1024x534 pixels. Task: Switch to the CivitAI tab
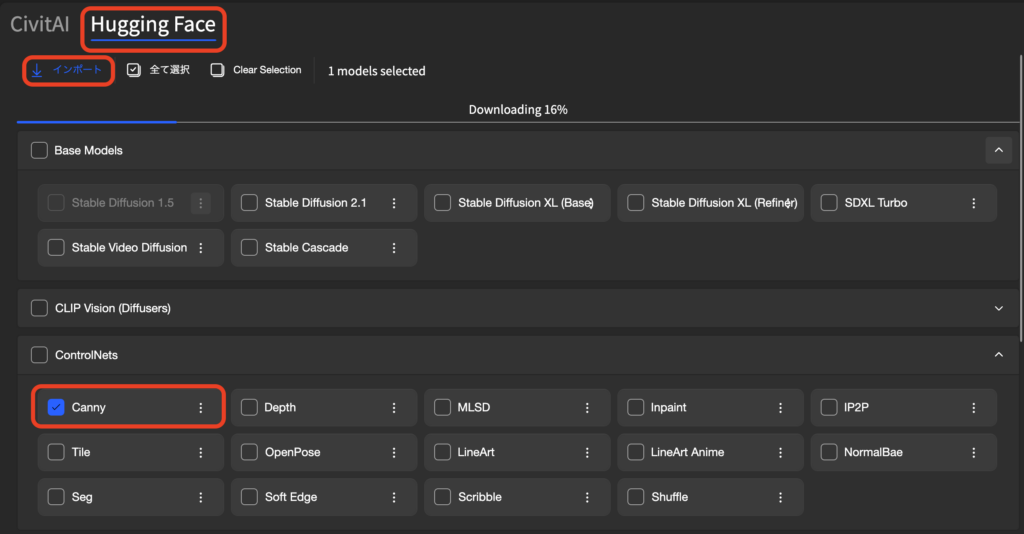pyautogui.click(x=40, y=25)
